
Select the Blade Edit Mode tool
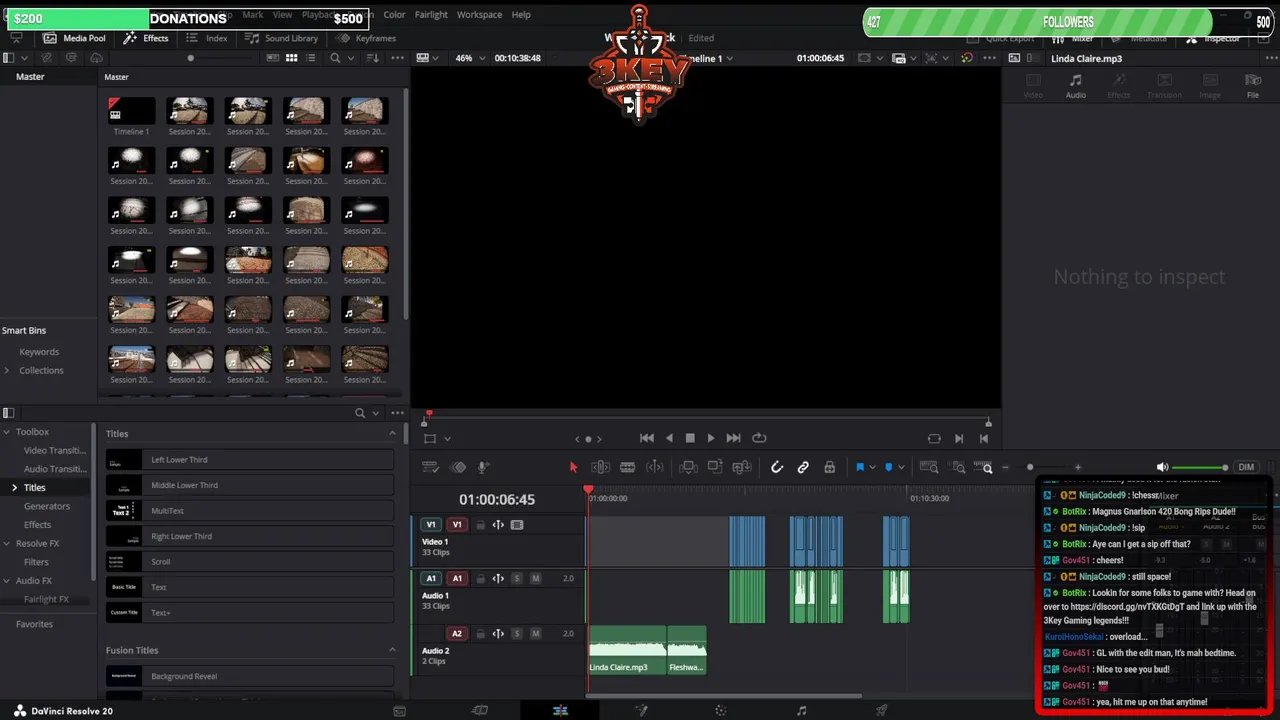pos(627,467)
